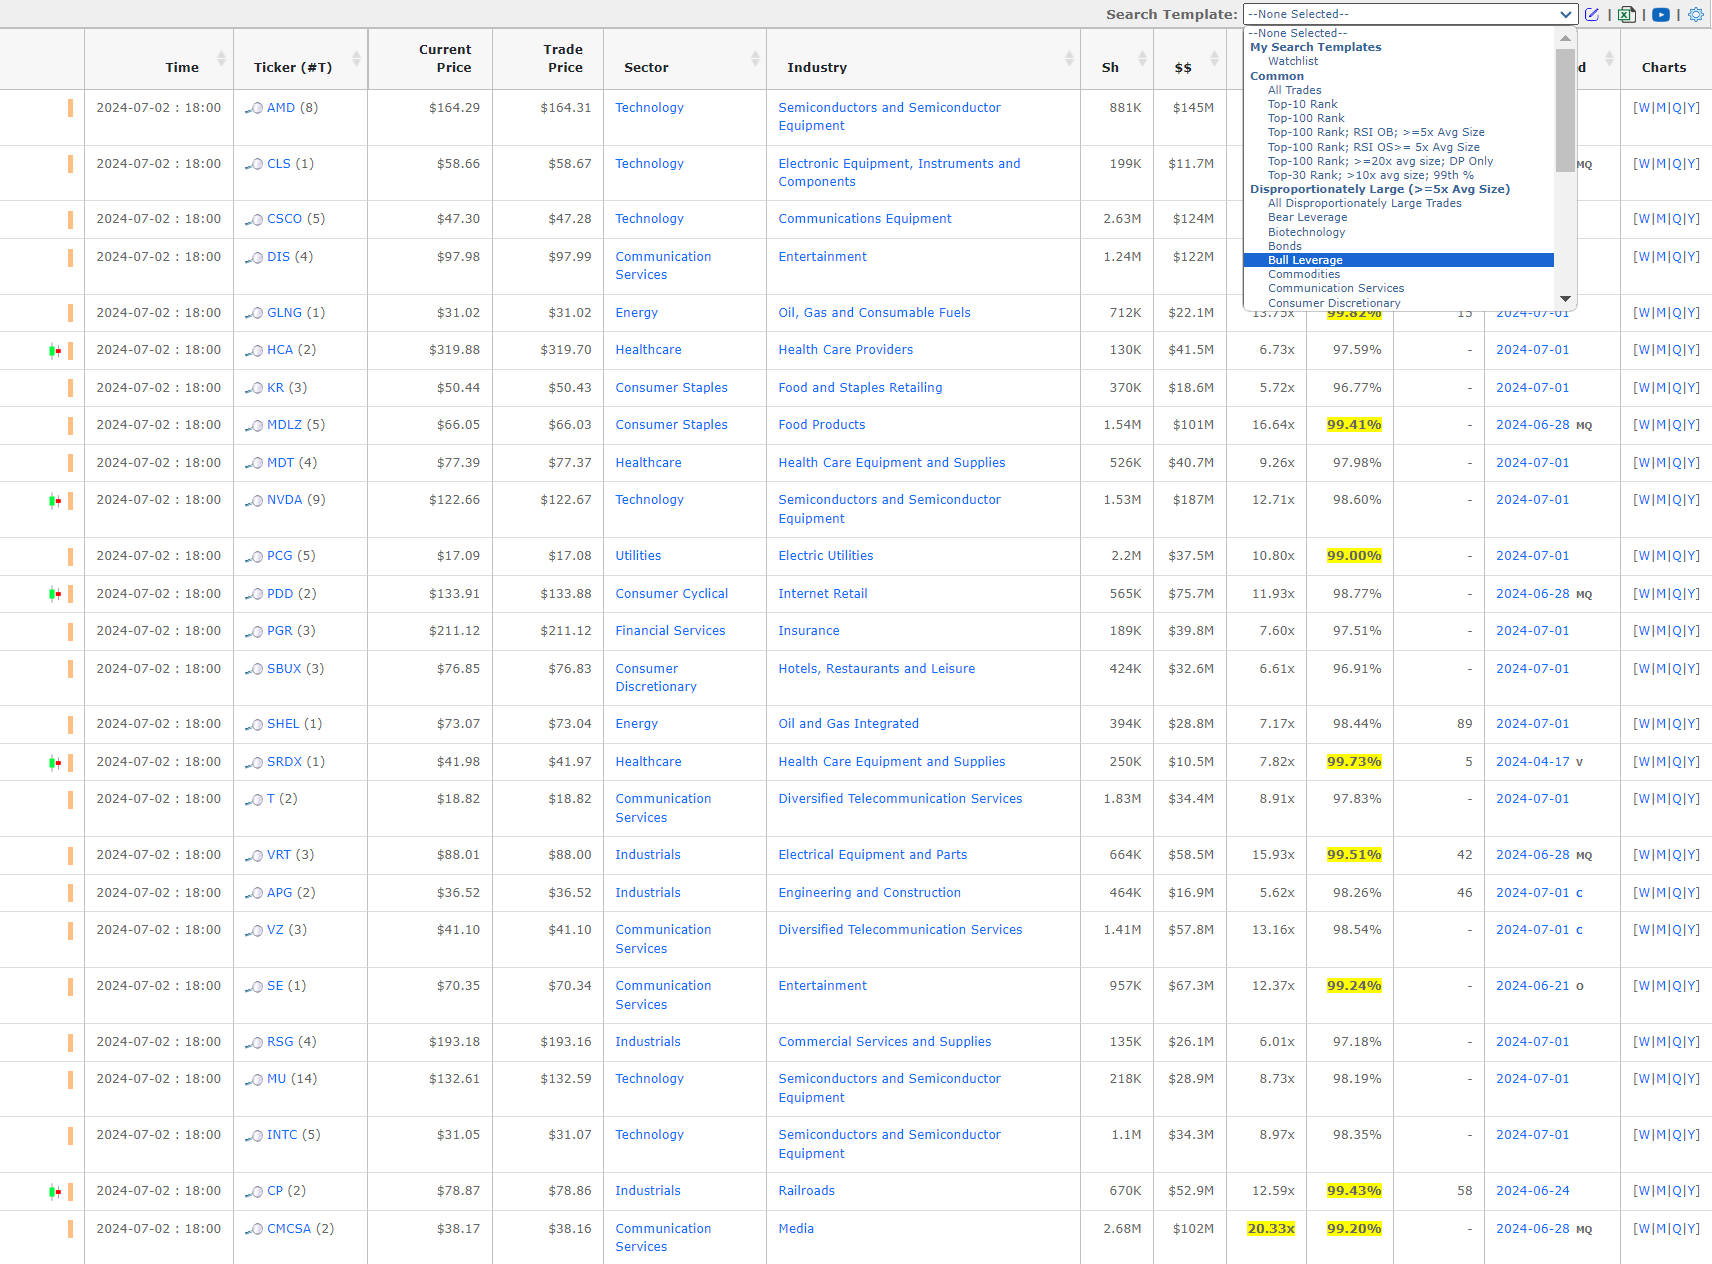Viewport: 1712px width, 1264px height.
Task: Open Energy sector link in SHEL row
Action: tap(636, 724)
